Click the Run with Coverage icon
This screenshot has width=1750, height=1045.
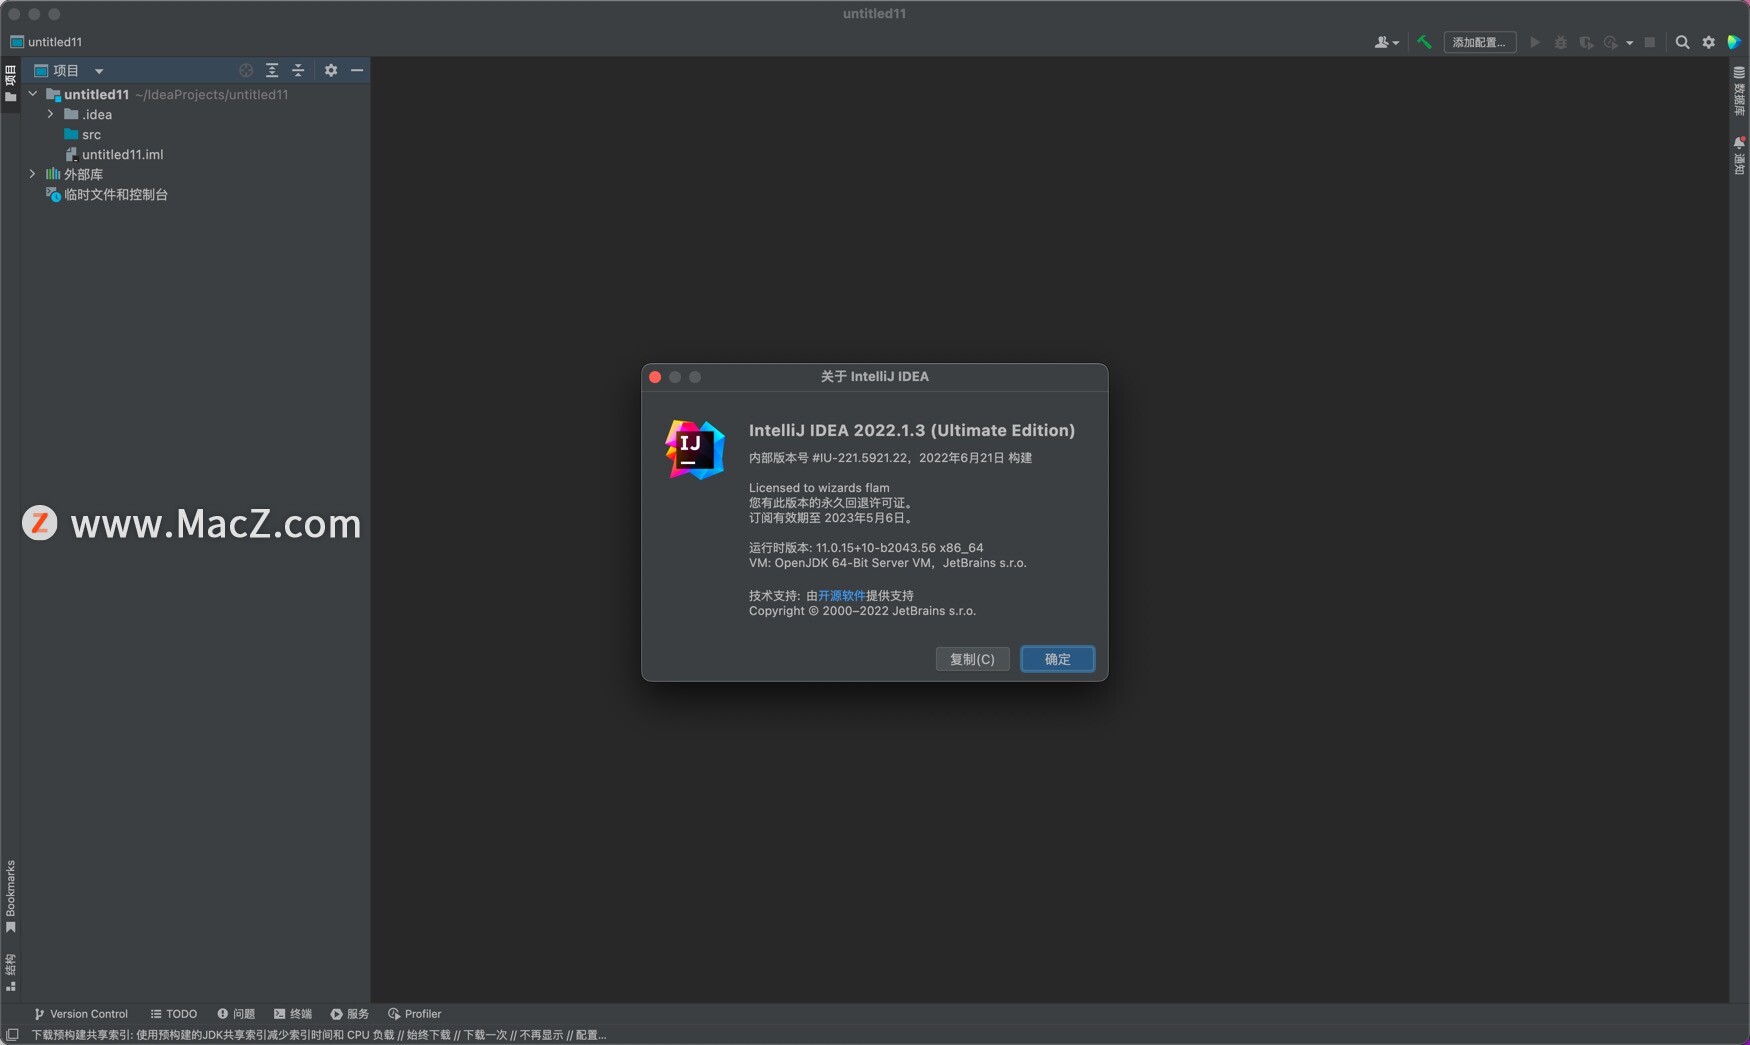[1585, 42]
